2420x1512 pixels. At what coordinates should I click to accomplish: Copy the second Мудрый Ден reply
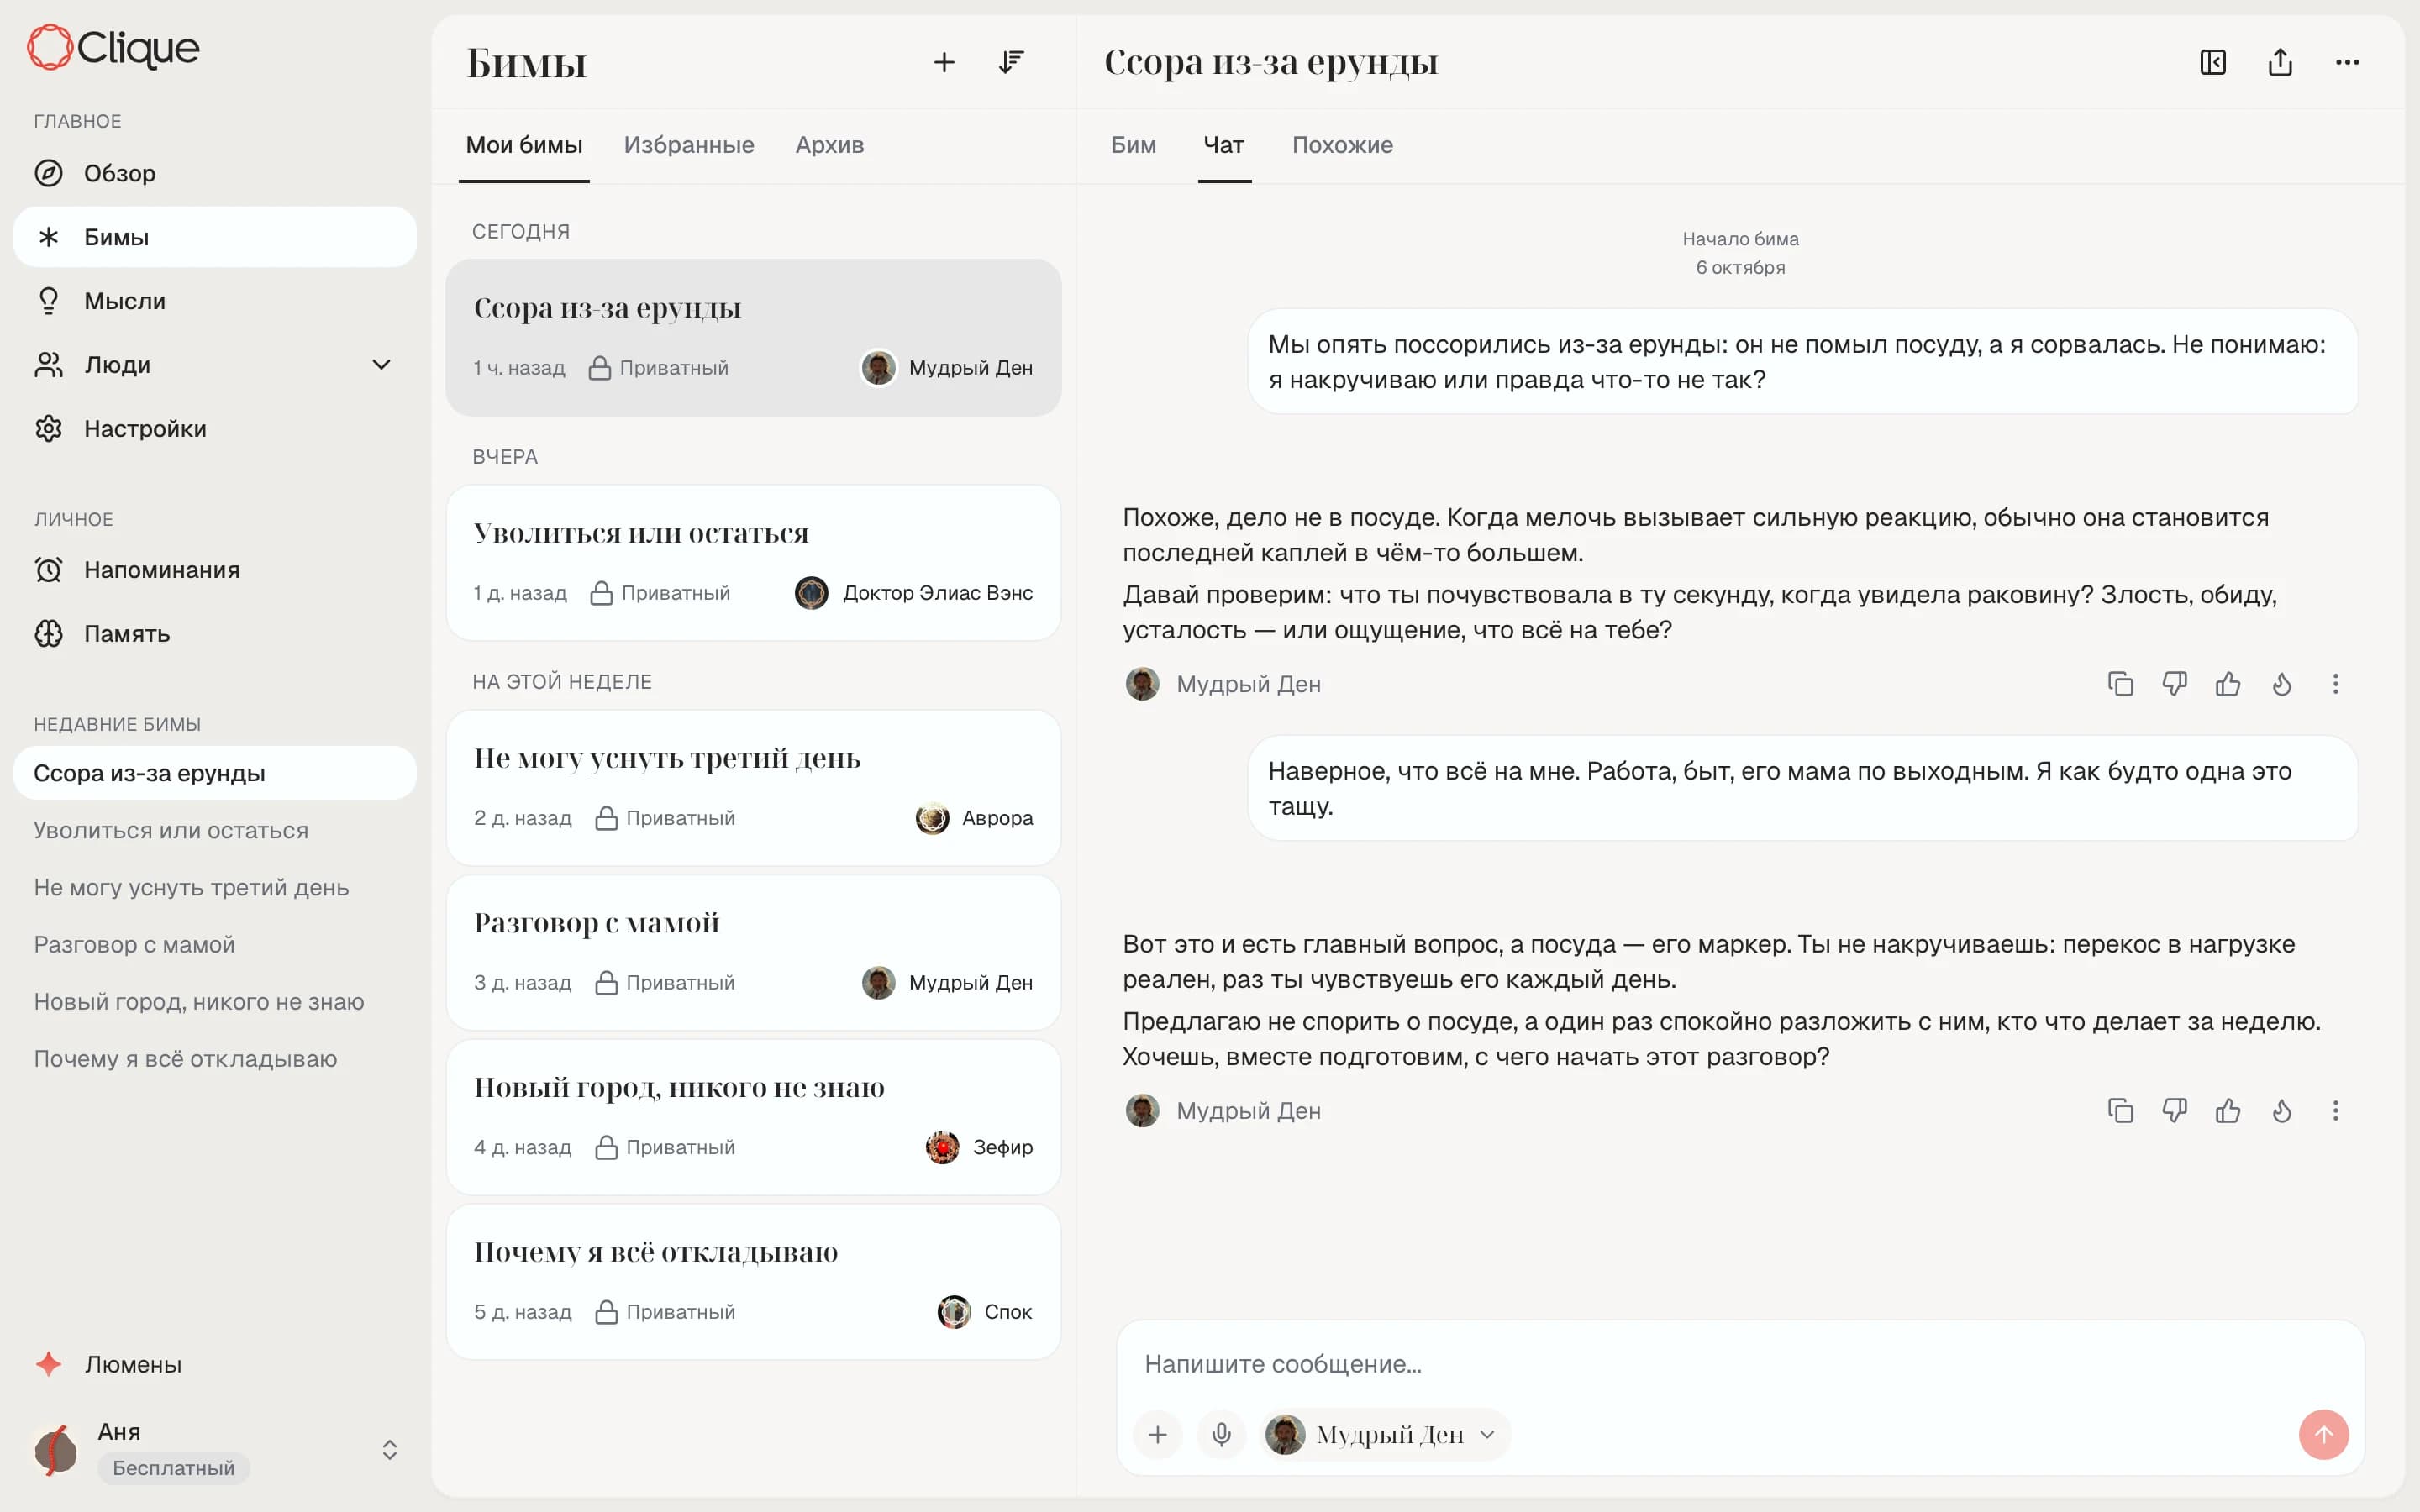tap(2120, 1111)
